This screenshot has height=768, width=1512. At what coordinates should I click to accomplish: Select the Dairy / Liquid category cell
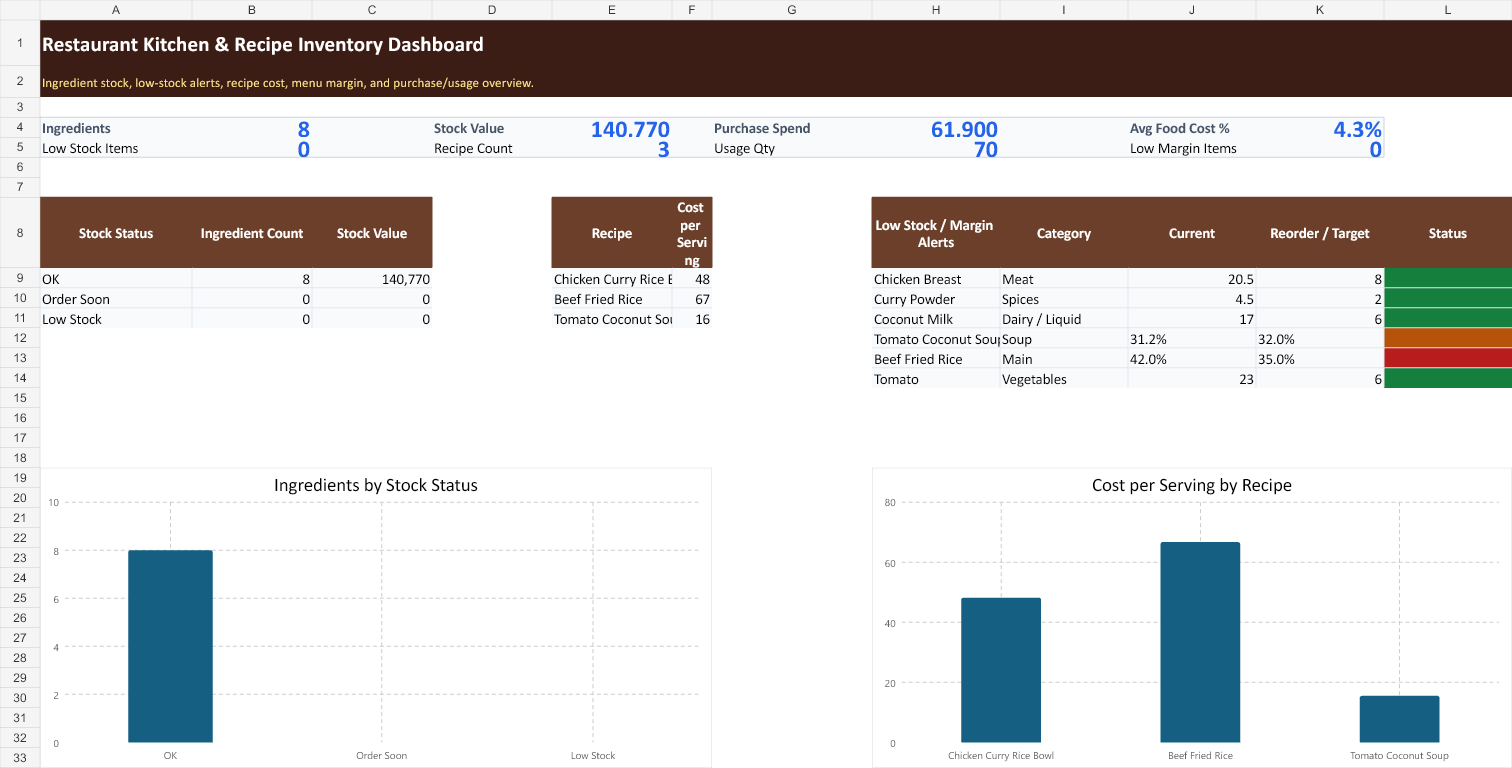pos(1064,319)
